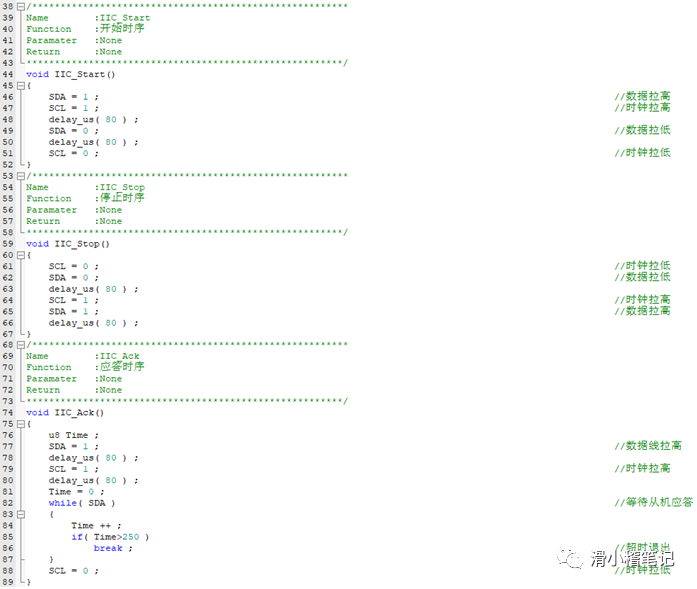697x589 pixels.
Task: Collapse the IIC_Start body fold at line 45
Action: tap(20, 86)
